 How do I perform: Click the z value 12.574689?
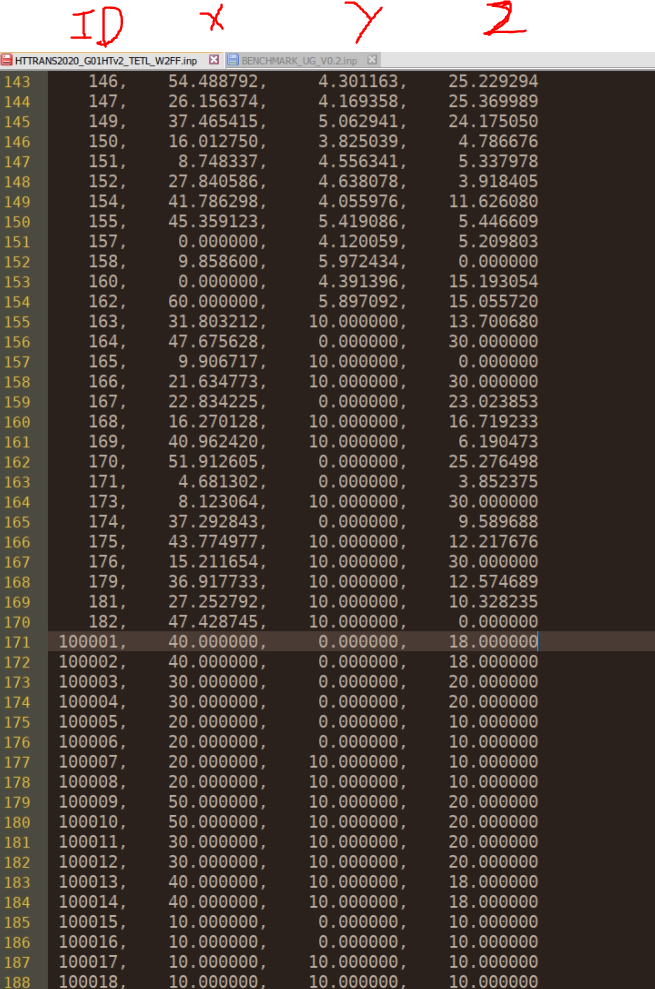(x=493, y=582)
